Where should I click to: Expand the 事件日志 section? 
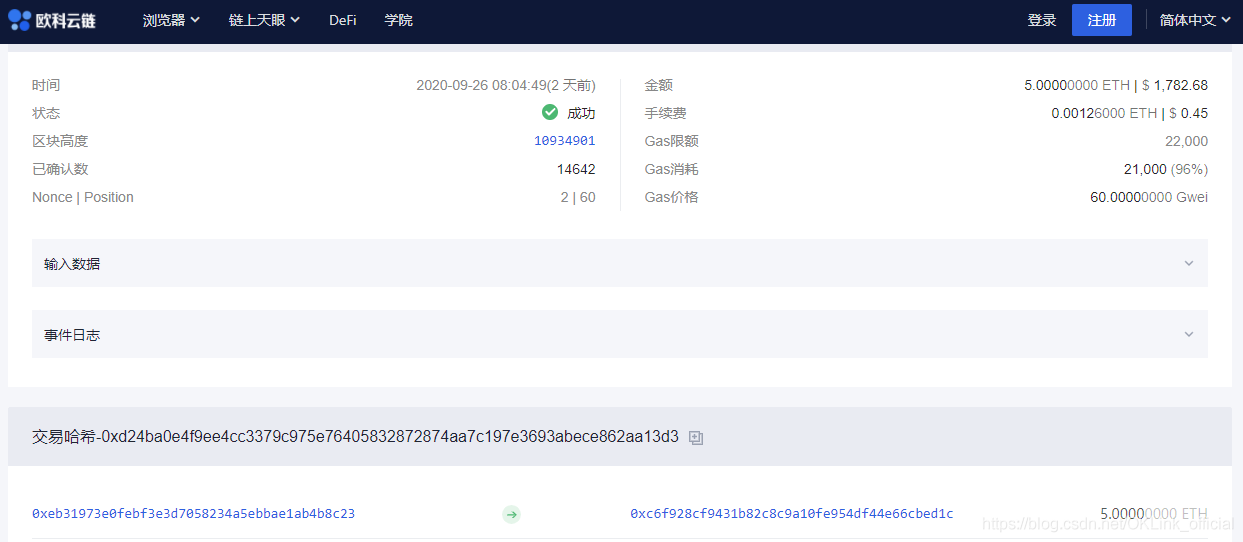click(620, 334)
